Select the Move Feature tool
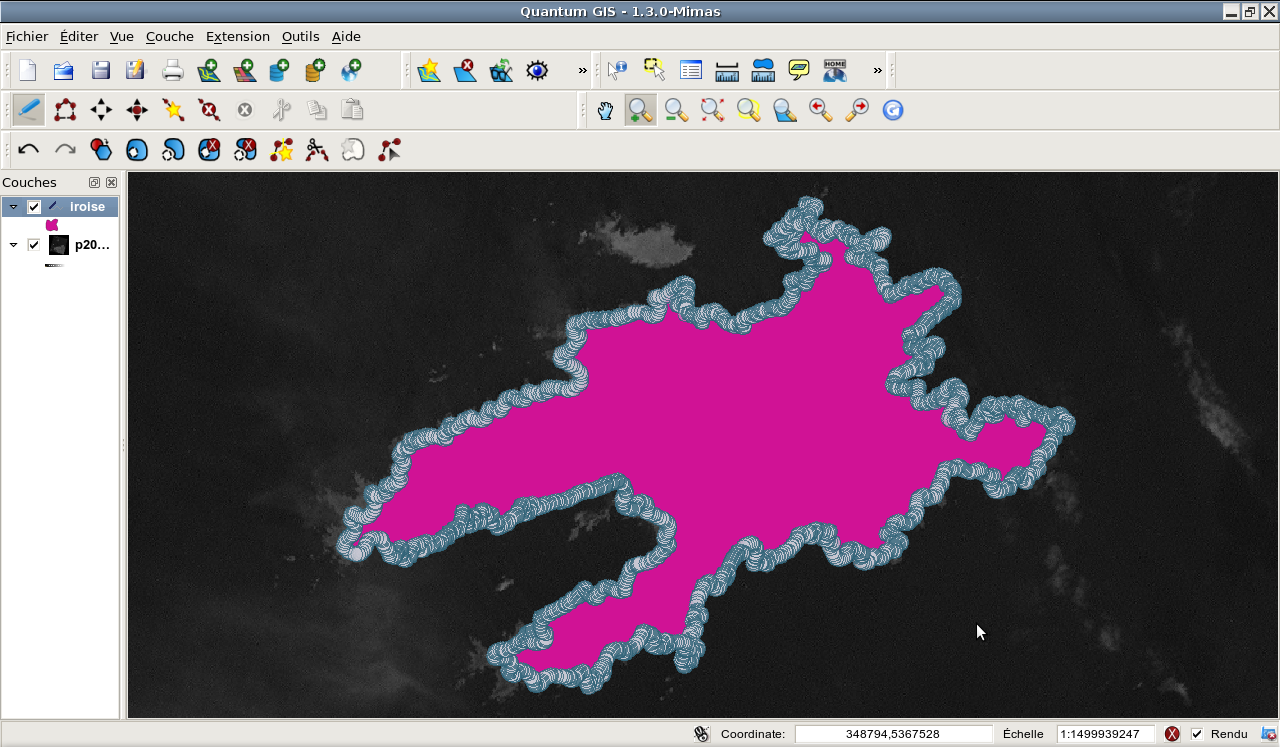Image resolution: width=1280 pixels, height=747 pixels. (x=101, y=110)
